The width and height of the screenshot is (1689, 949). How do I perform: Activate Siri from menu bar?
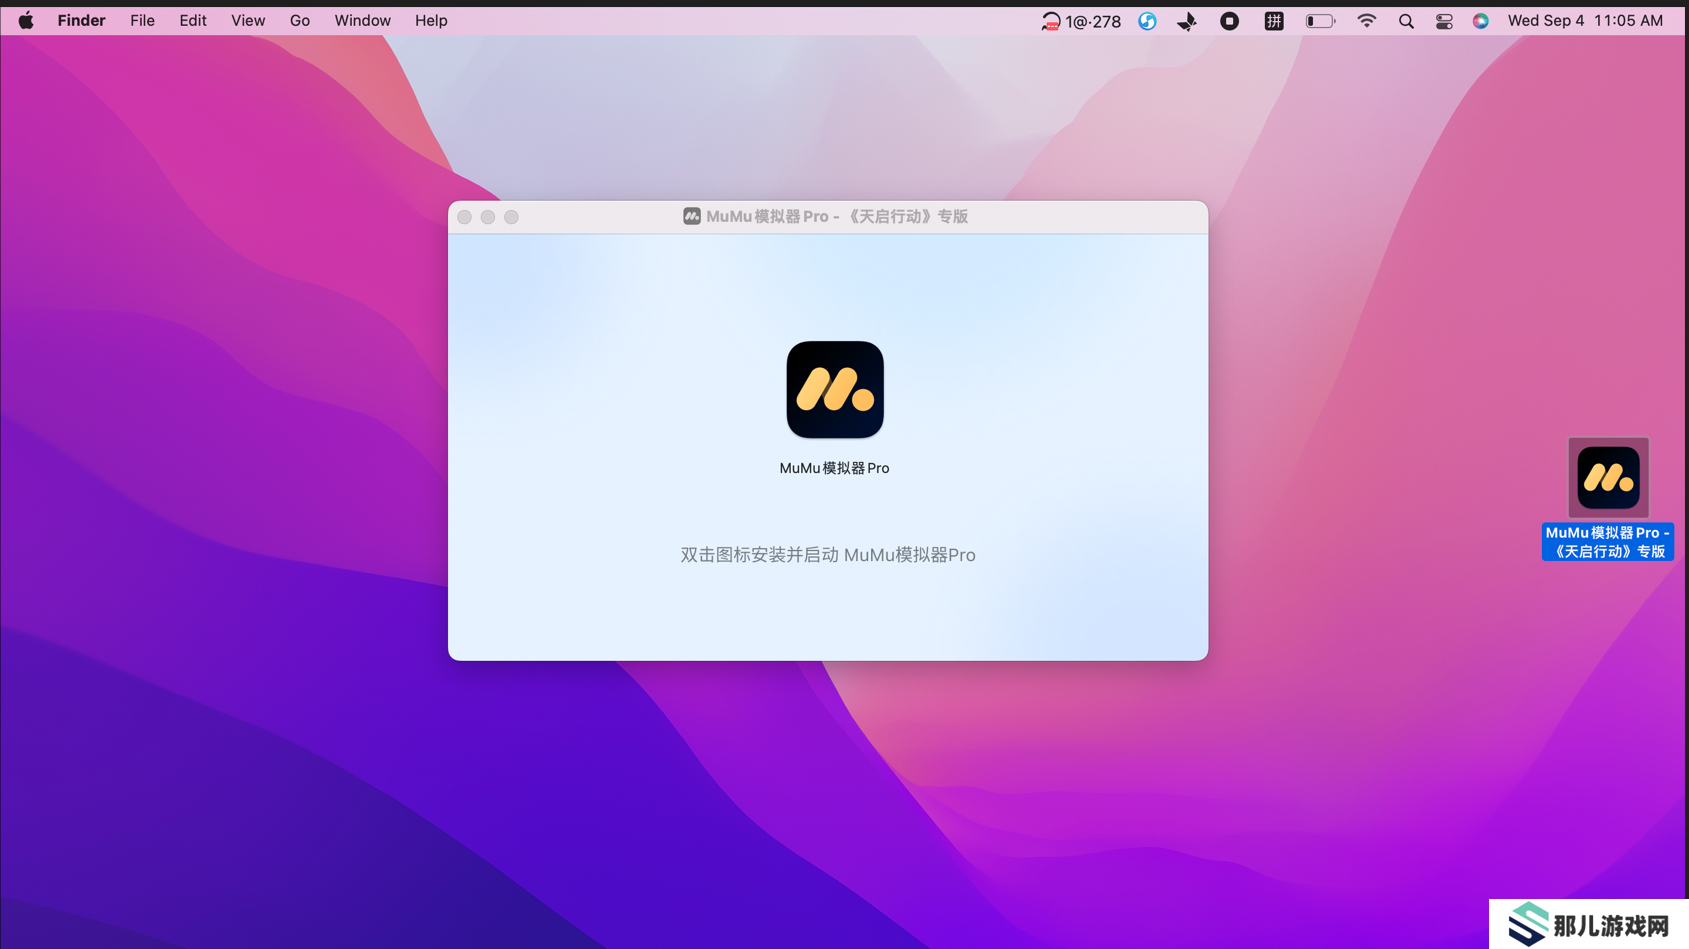1481,21
